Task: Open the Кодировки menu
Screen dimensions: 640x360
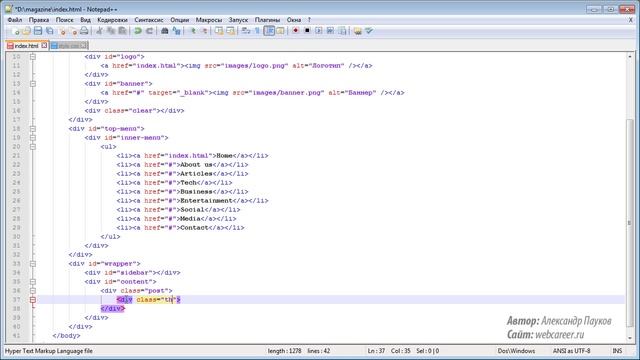Action: (x=112, y=20)
